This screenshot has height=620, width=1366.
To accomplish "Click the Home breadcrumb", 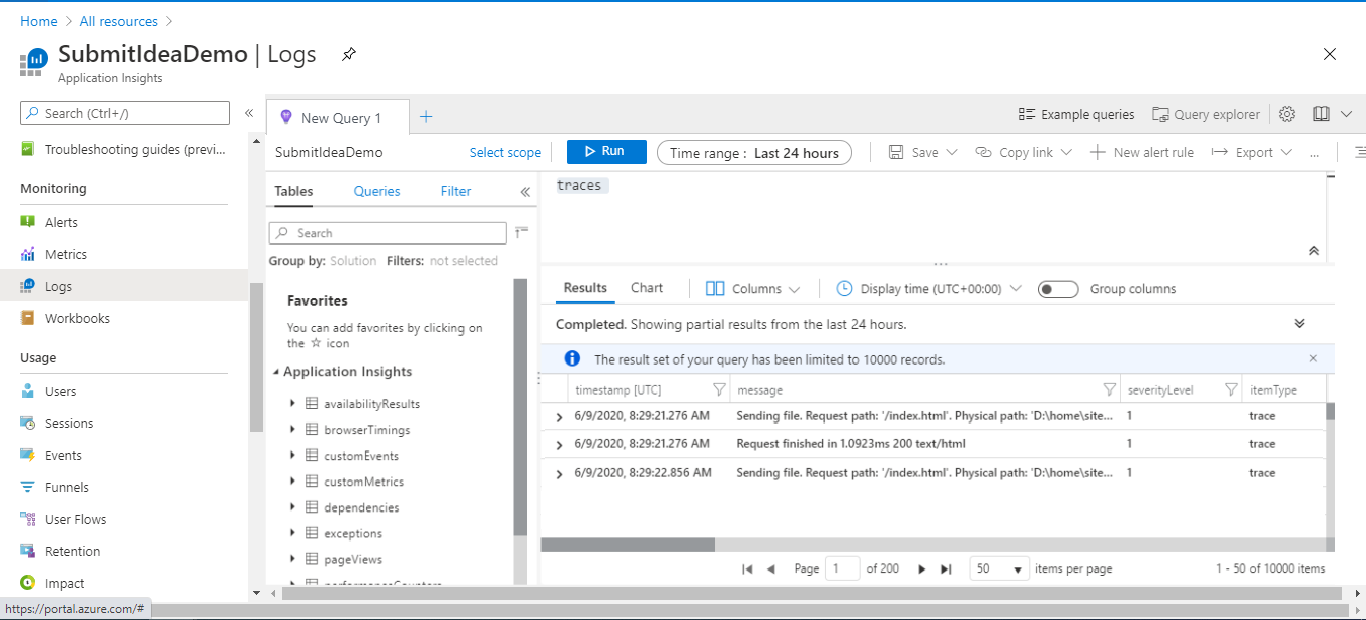I will pyautogui.click(x=39, y=21).
